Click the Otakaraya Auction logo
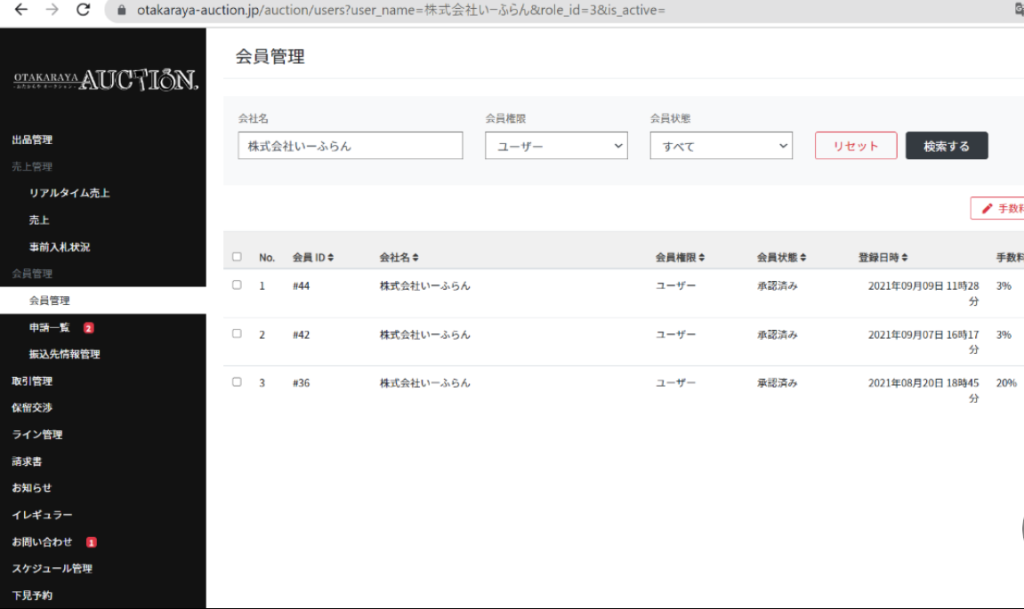1024x609 pixels. click(105, 80)
